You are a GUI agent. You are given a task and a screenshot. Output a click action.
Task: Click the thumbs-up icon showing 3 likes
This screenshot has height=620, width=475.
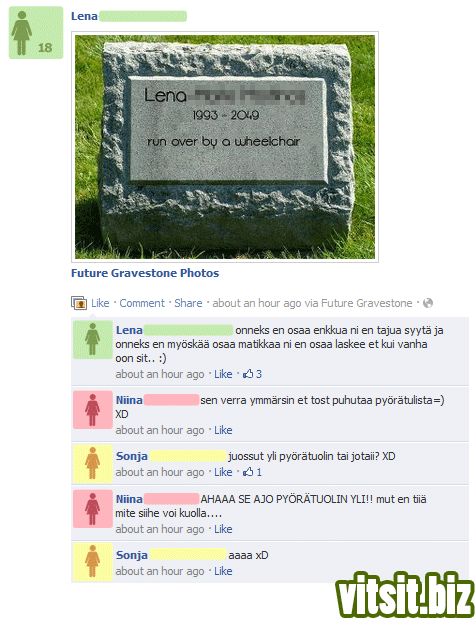tap(248, 374)
